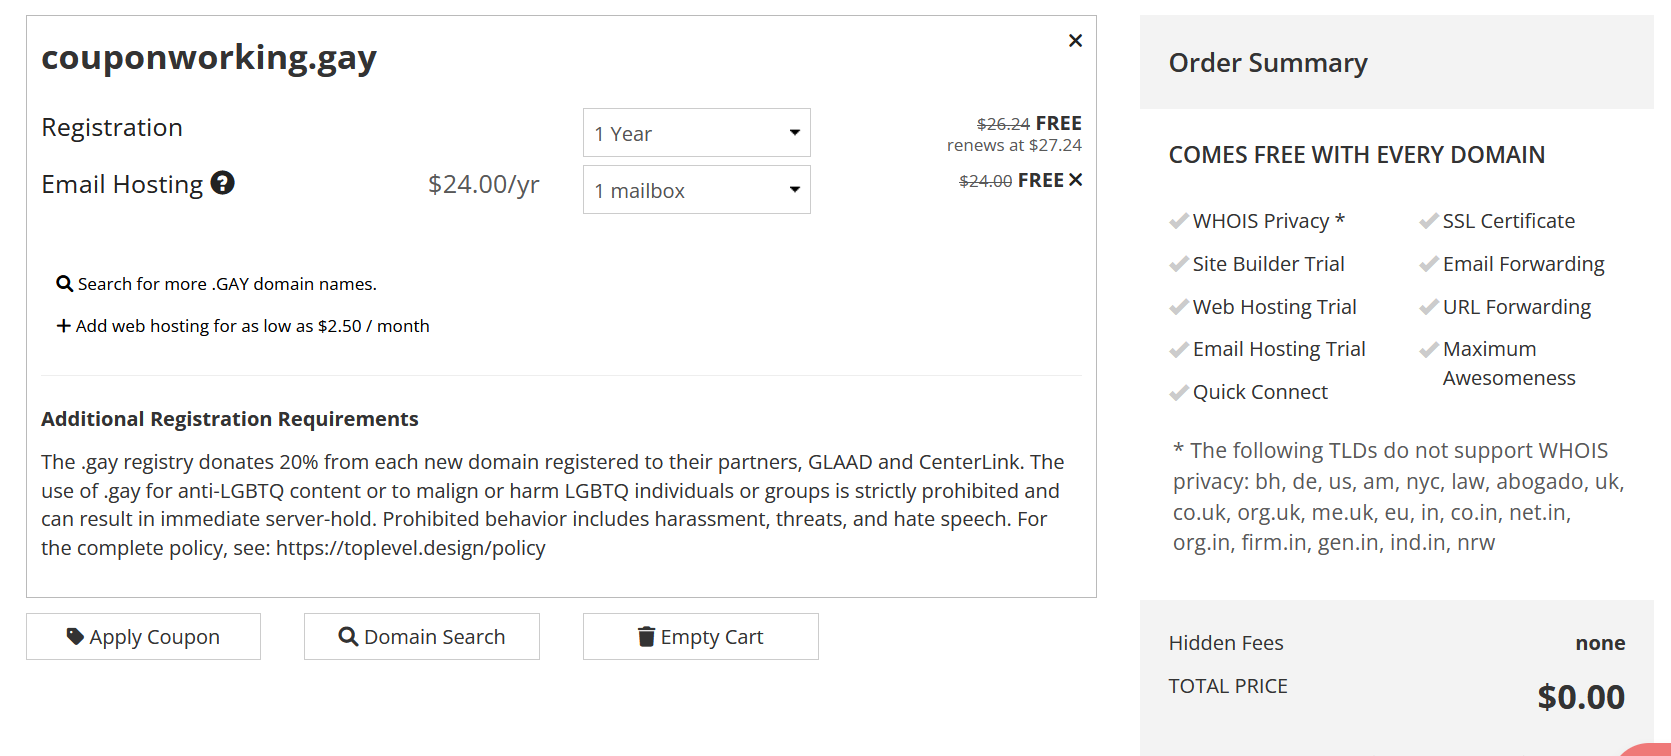Click the tag icon on Apply Coupon
The height and width of the screenshot is (756, 1671).
(x=75, y=636)
